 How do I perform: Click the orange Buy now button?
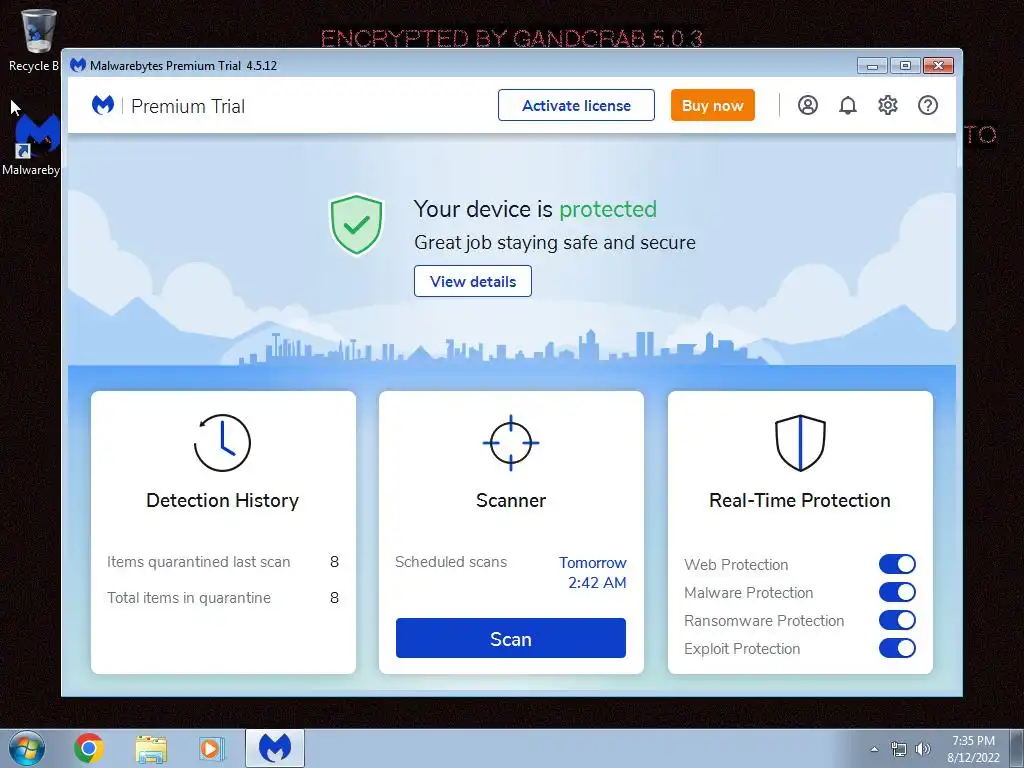[712, 105]
